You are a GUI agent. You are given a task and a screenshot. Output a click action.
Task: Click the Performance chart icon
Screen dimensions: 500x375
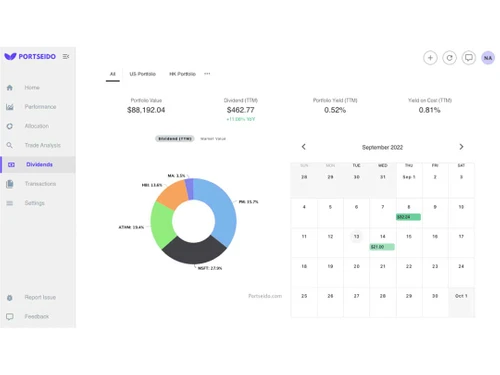point(10,107)
